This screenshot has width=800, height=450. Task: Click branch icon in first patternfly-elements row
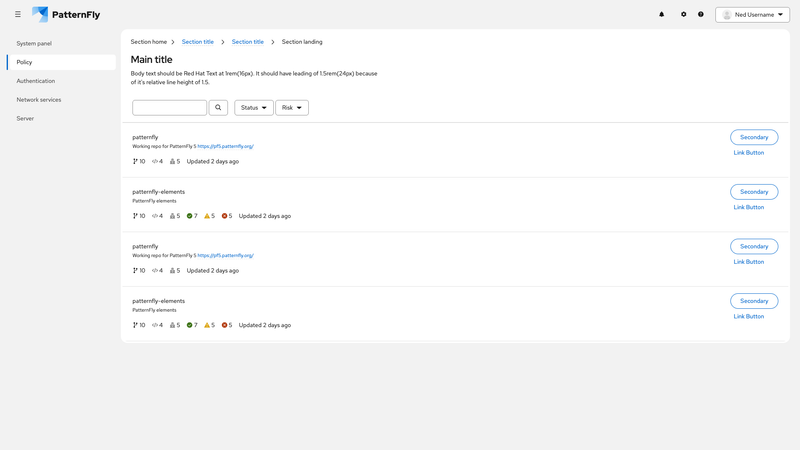coord(135,216)
